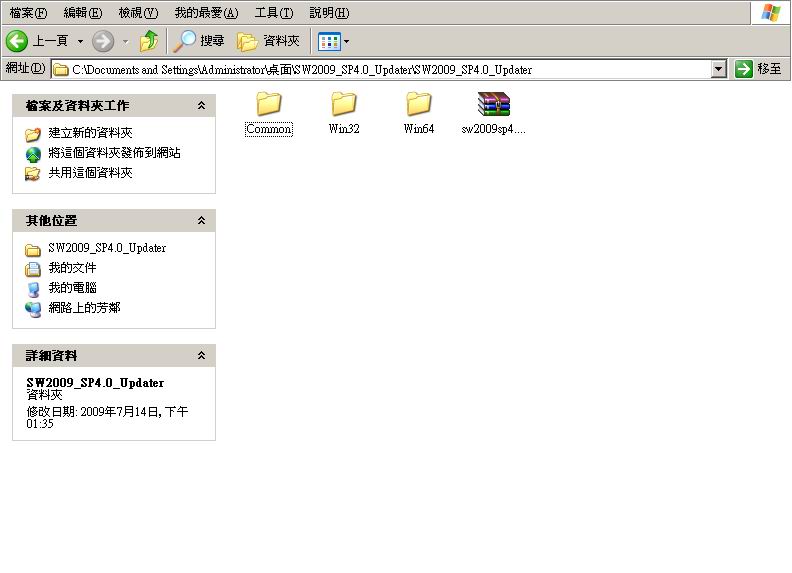Open the 檔案(F) menu
Screen dimensions: 792x573
[x=28, y=13]
